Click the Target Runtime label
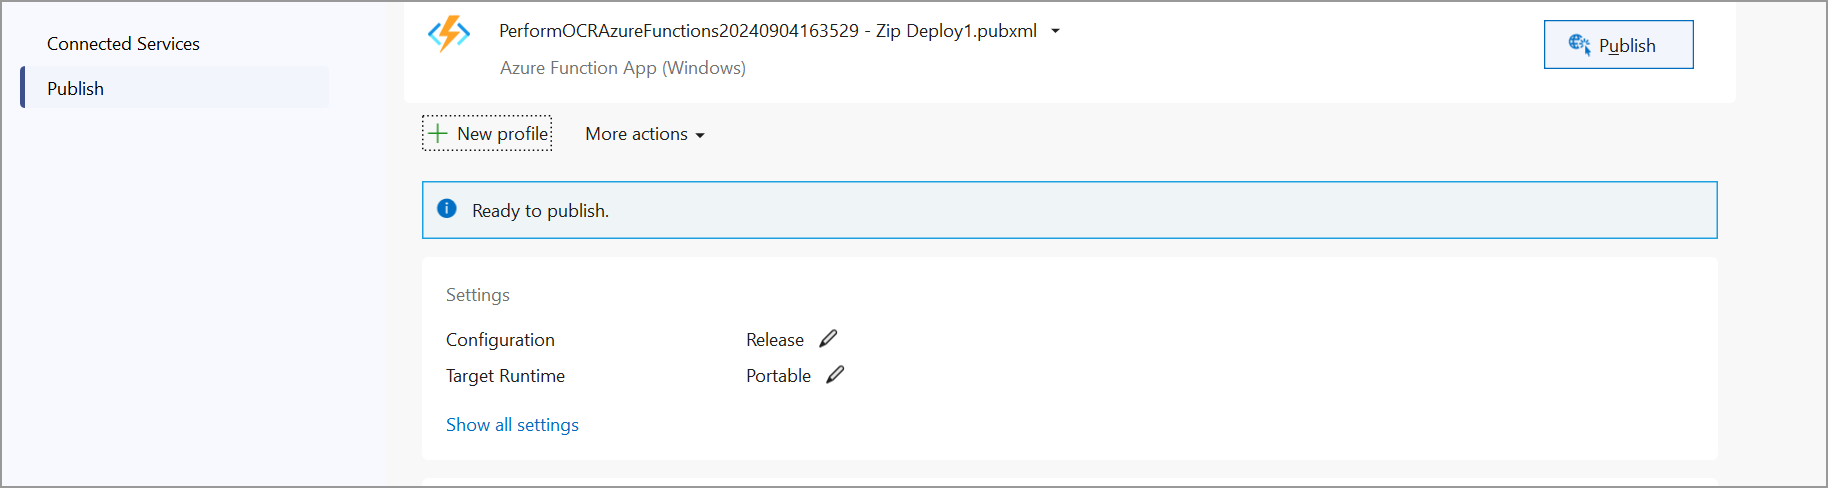 tap(505, 376)
